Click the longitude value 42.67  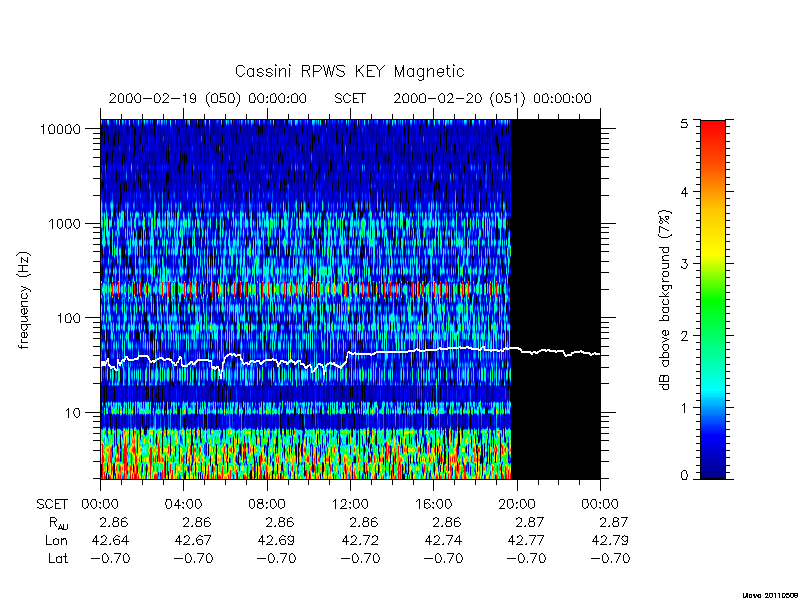pos(193,540)
